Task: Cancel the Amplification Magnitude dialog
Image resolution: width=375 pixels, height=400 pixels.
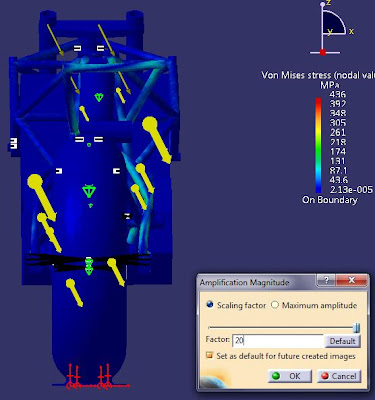Action: tap(339, 376)
